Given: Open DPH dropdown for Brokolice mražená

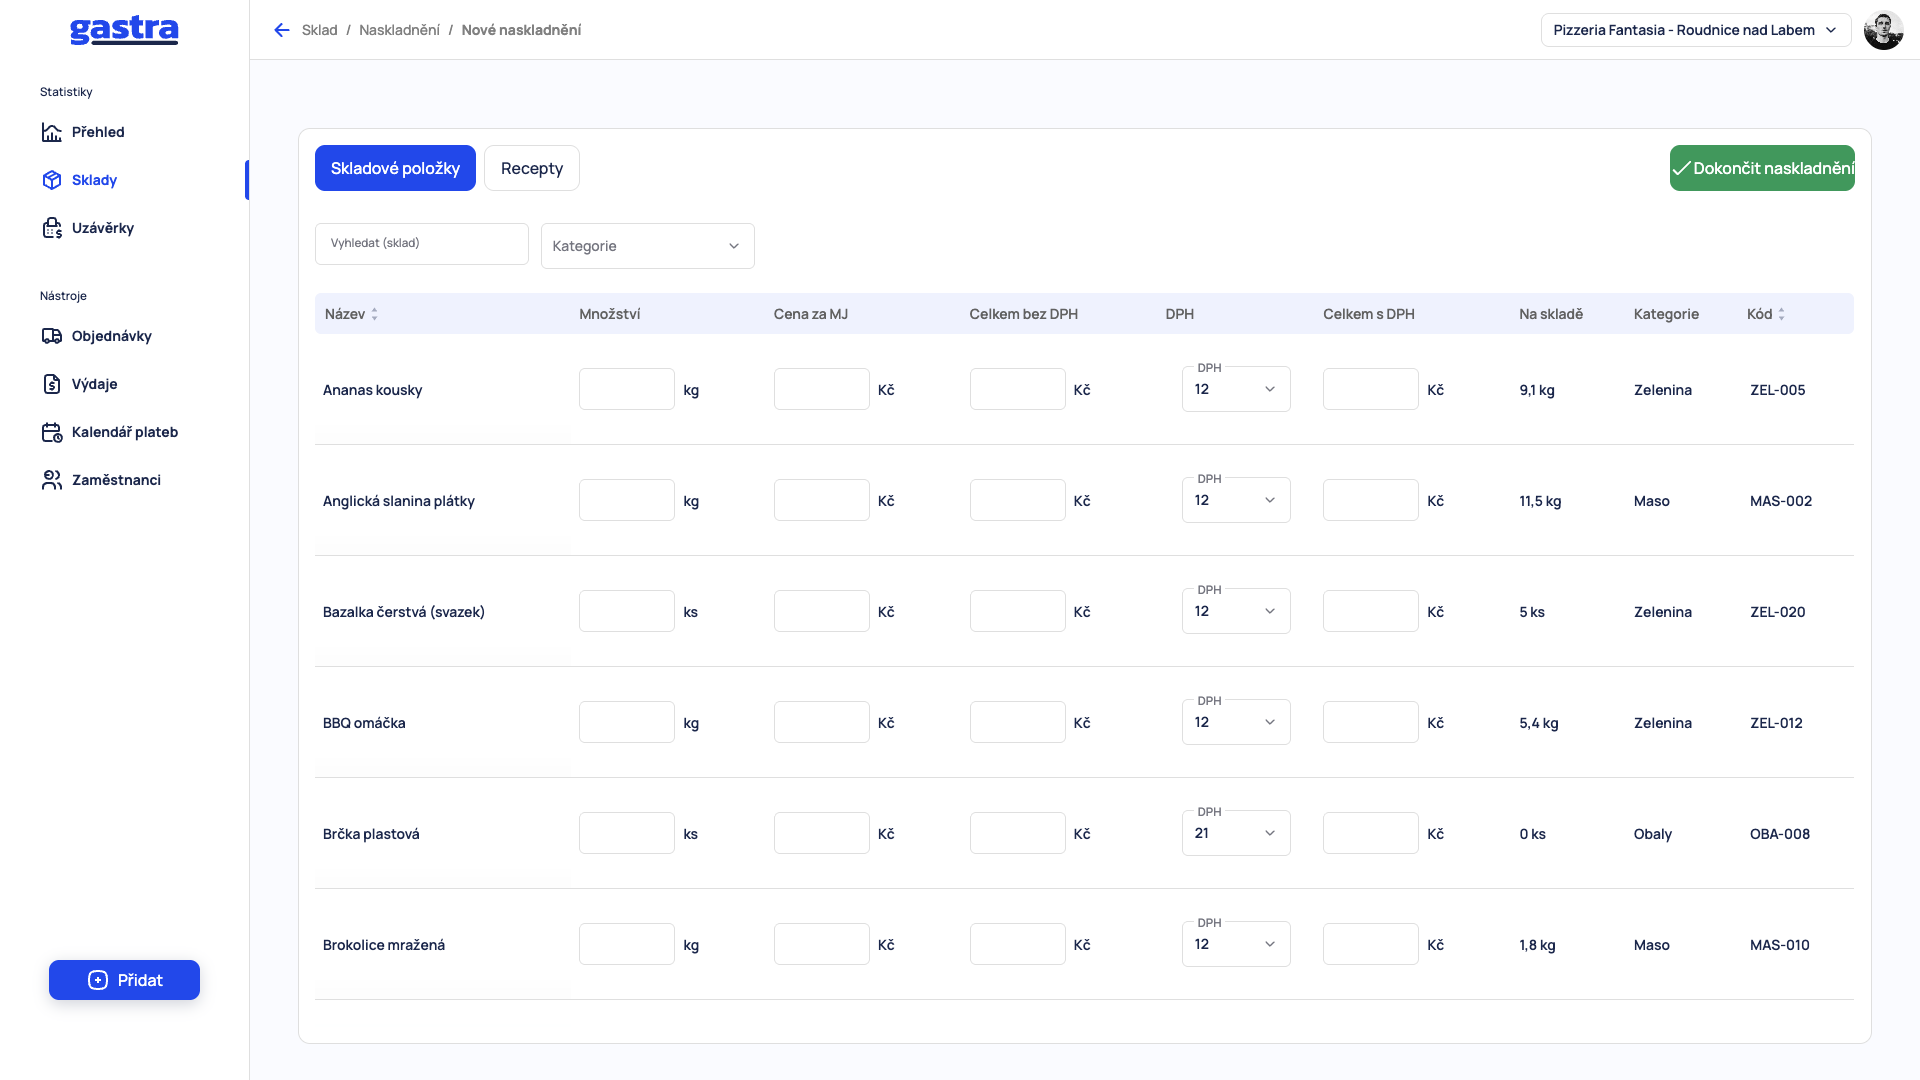Looking at the screenshot, I should [1236, 944].
